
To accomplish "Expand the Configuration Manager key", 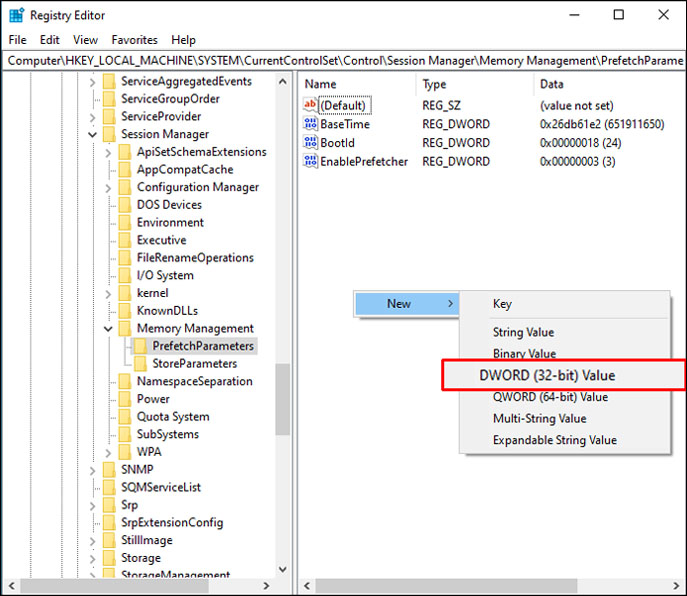I will click(x=108, y=188).
